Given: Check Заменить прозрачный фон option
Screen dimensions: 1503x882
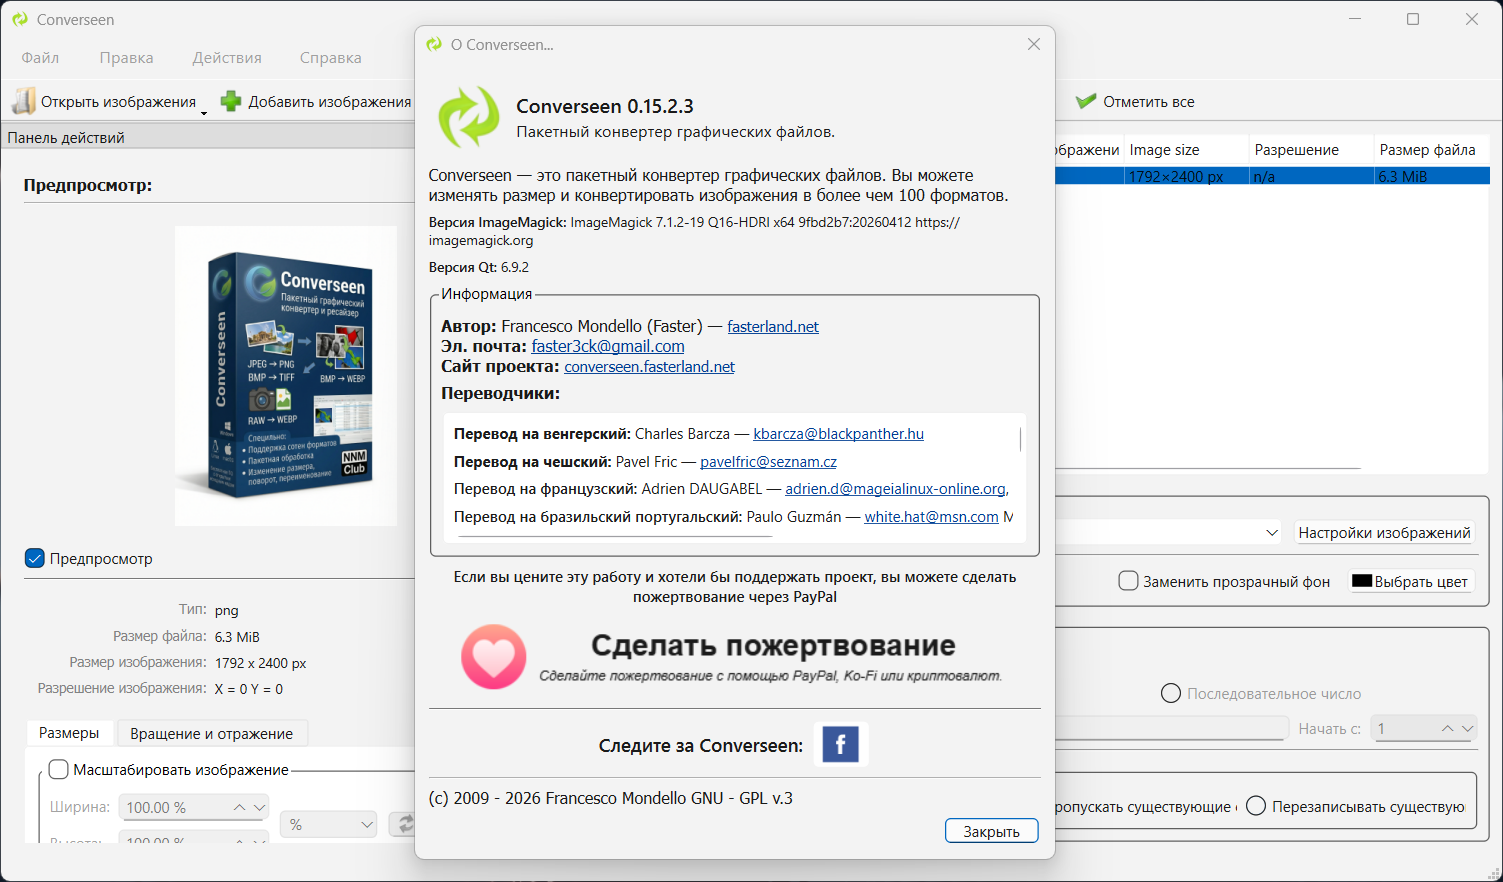Looking at the screenshot, I should (1128, 581).
